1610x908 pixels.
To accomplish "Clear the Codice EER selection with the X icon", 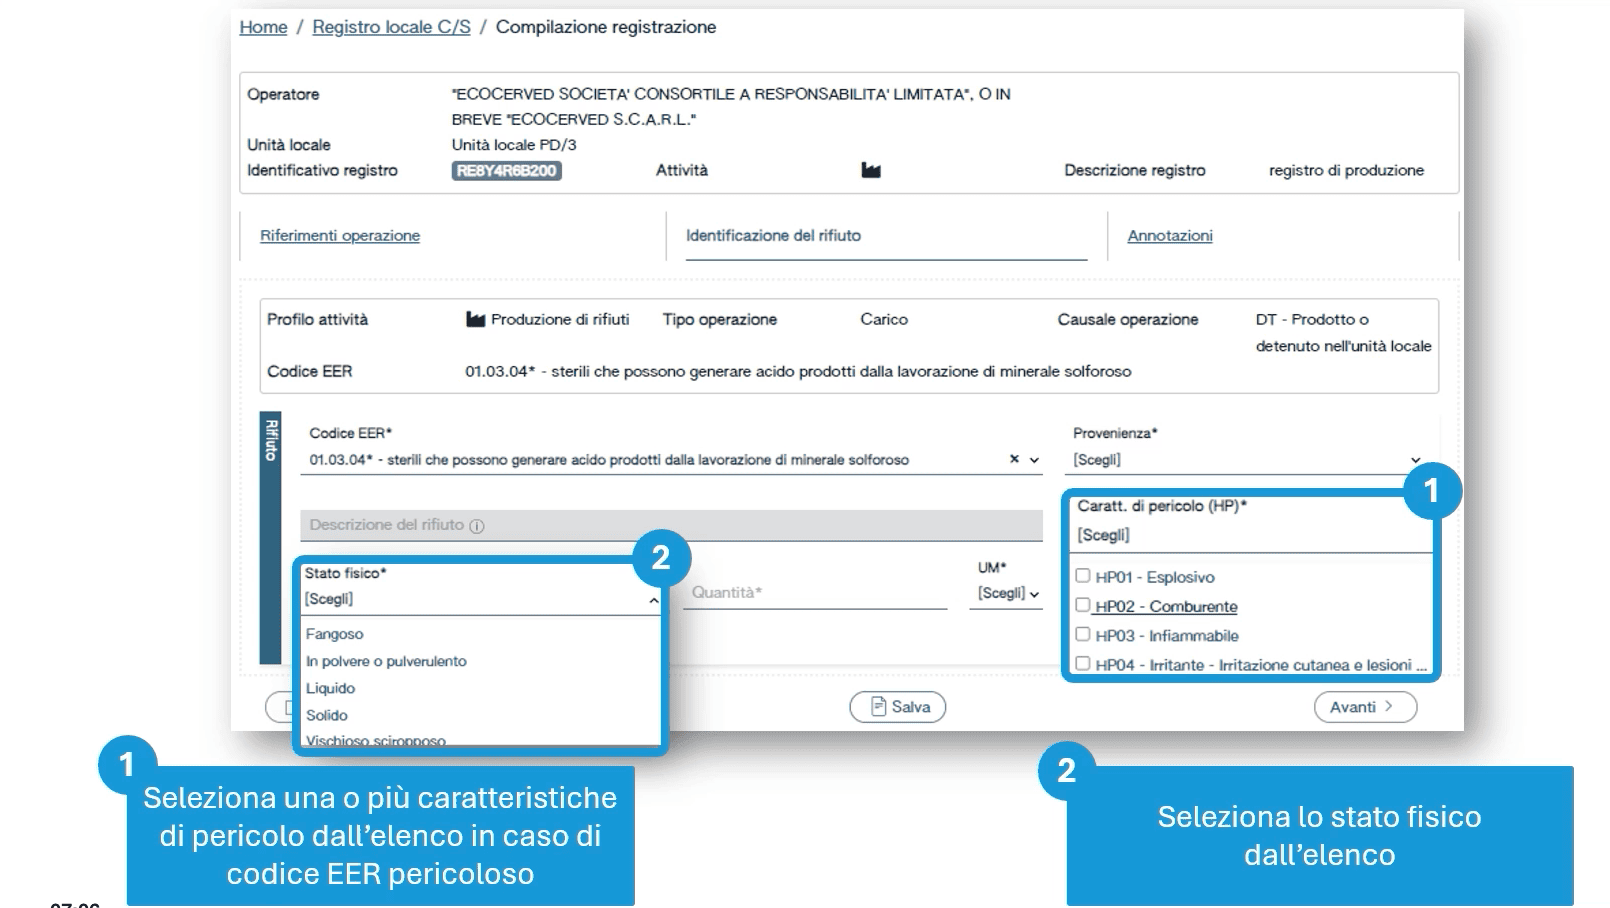I will (x=1014, y=460).
